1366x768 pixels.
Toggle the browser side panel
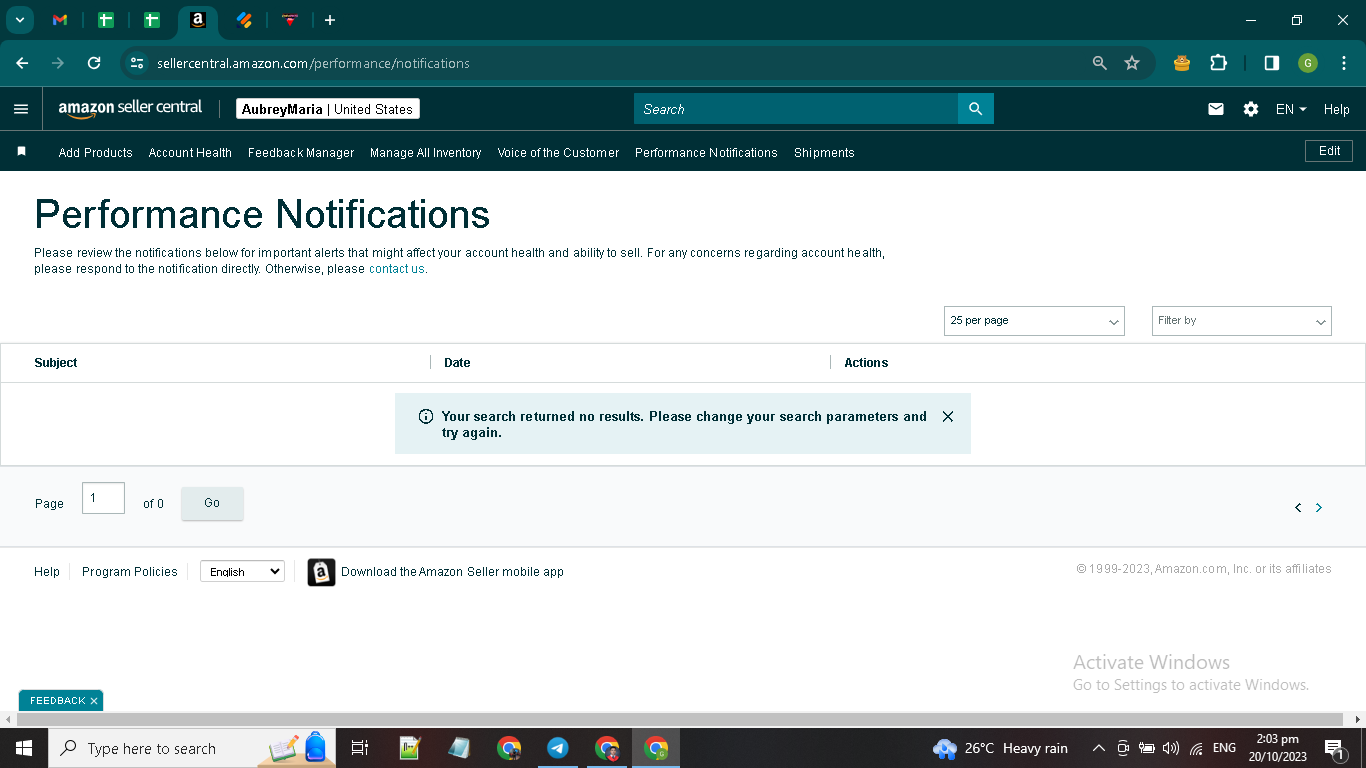[1271, 63]
